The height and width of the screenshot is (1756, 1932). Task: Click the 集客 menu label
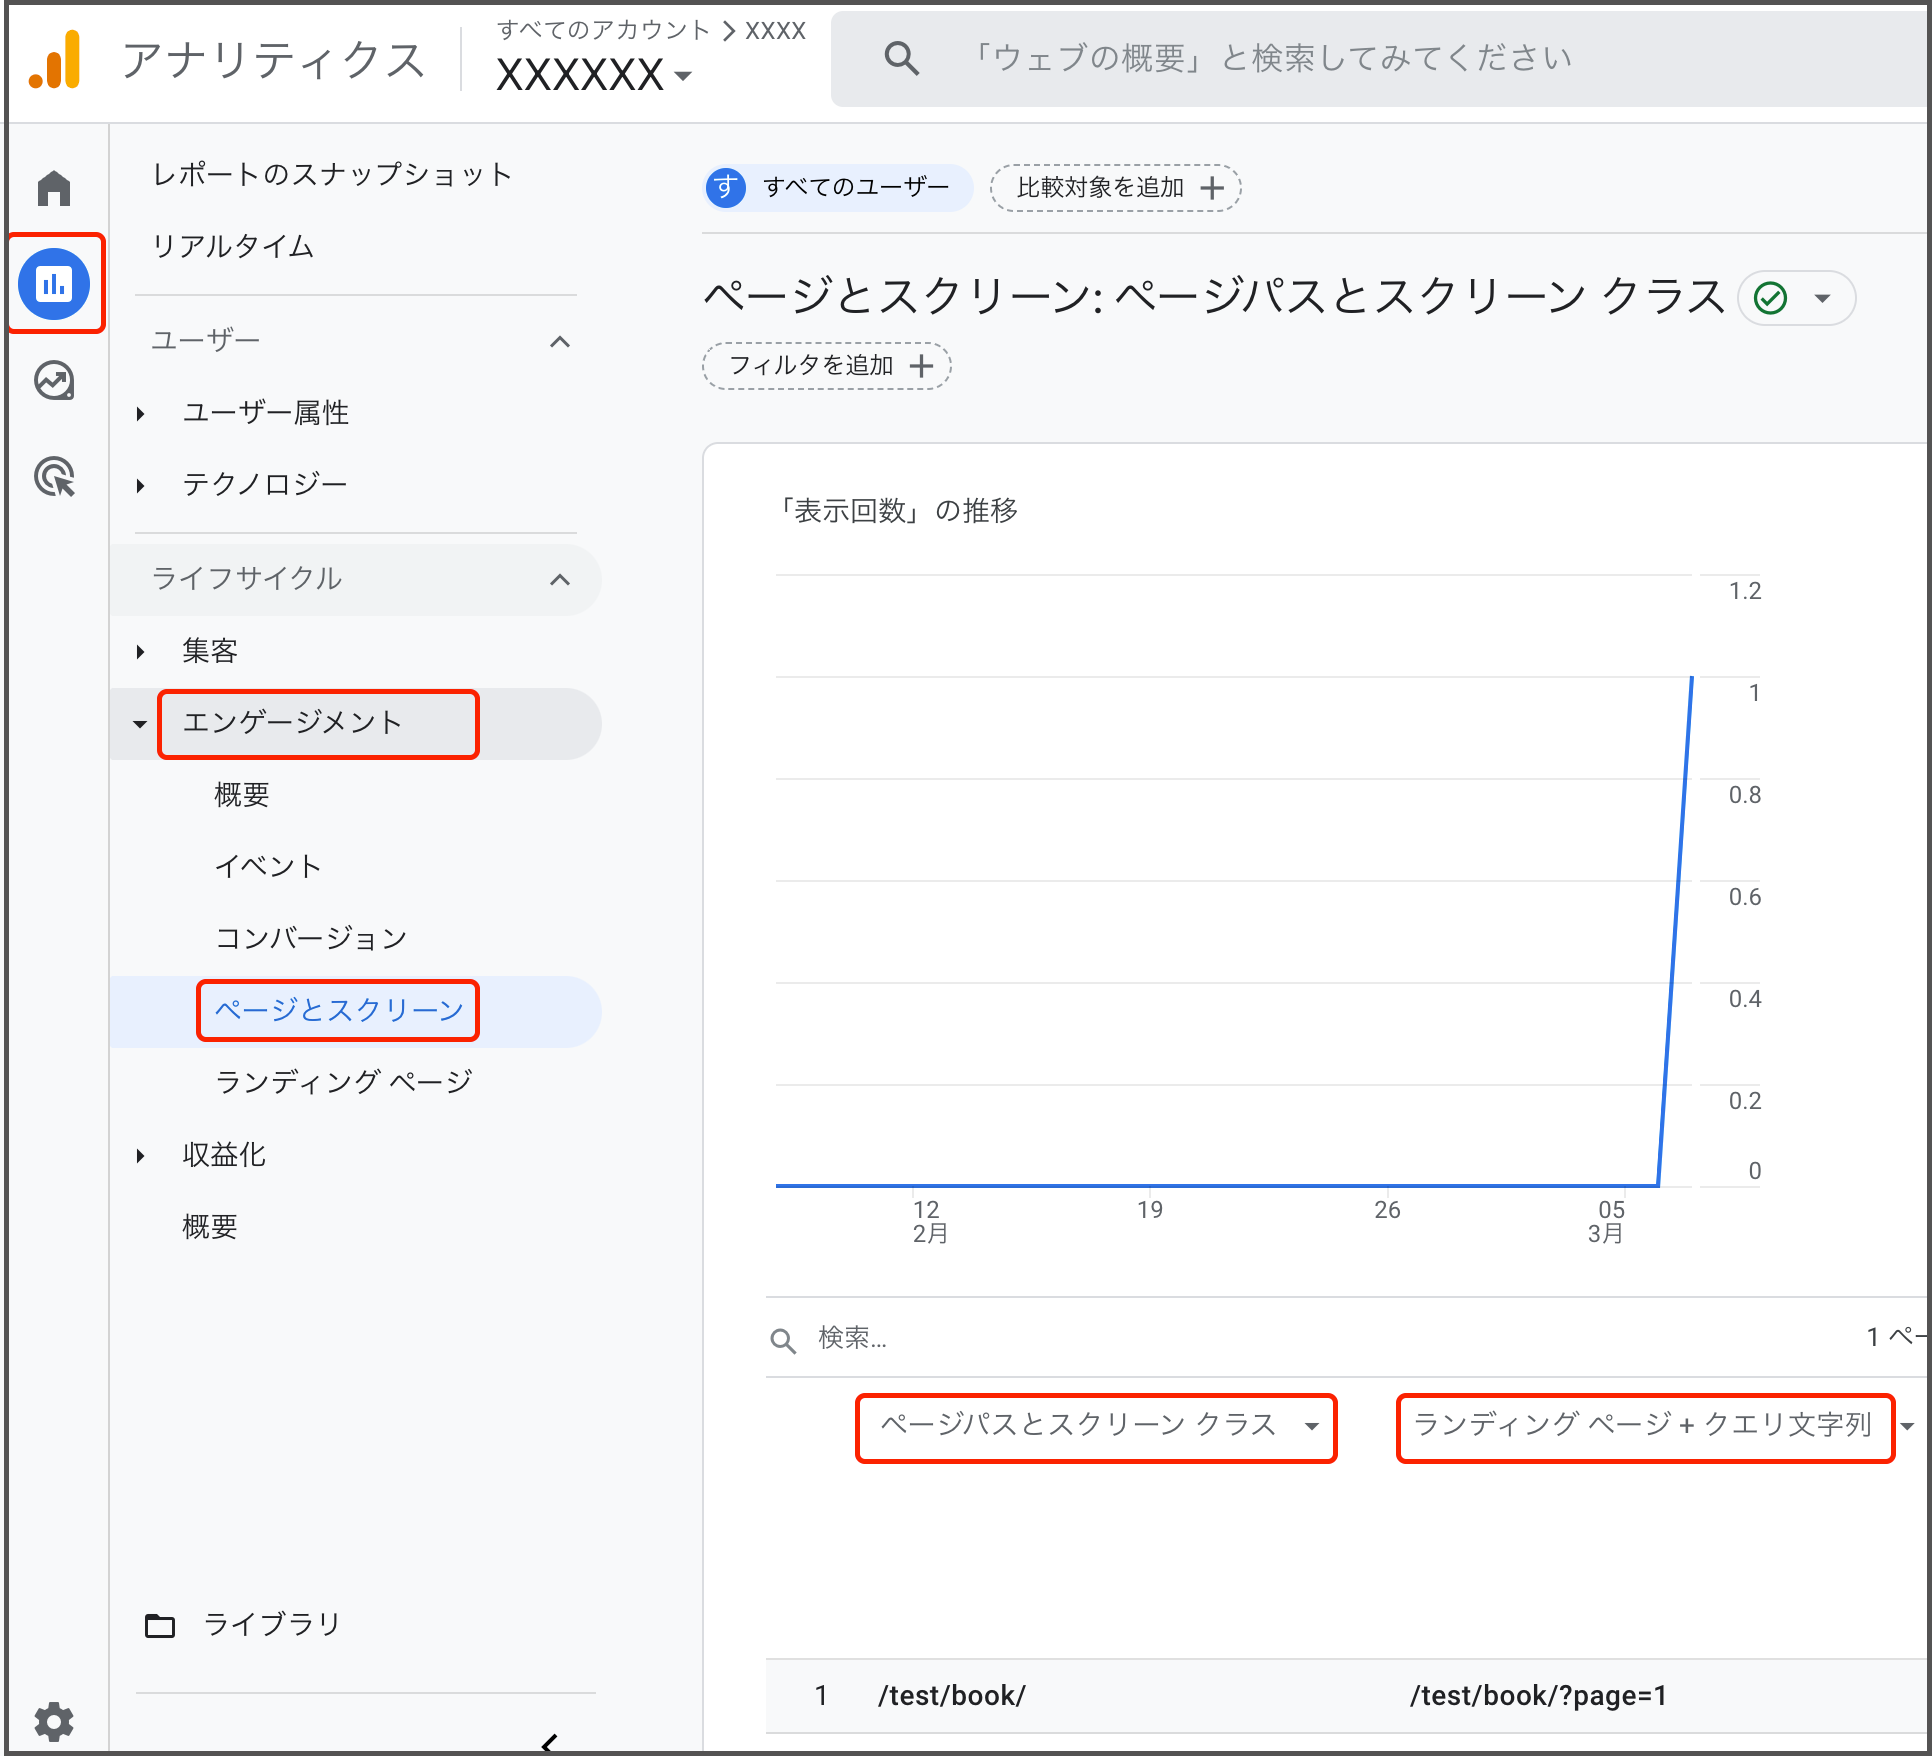[210, 651]
